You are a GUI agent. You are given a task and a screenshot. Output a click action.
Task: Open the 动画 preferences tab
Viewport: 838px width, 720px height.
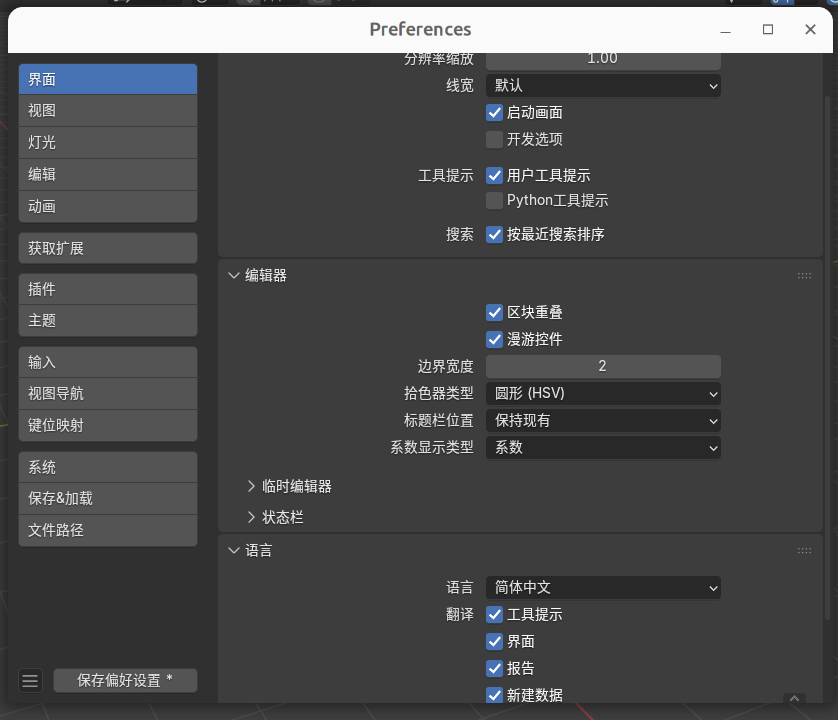tap(108, 206)
